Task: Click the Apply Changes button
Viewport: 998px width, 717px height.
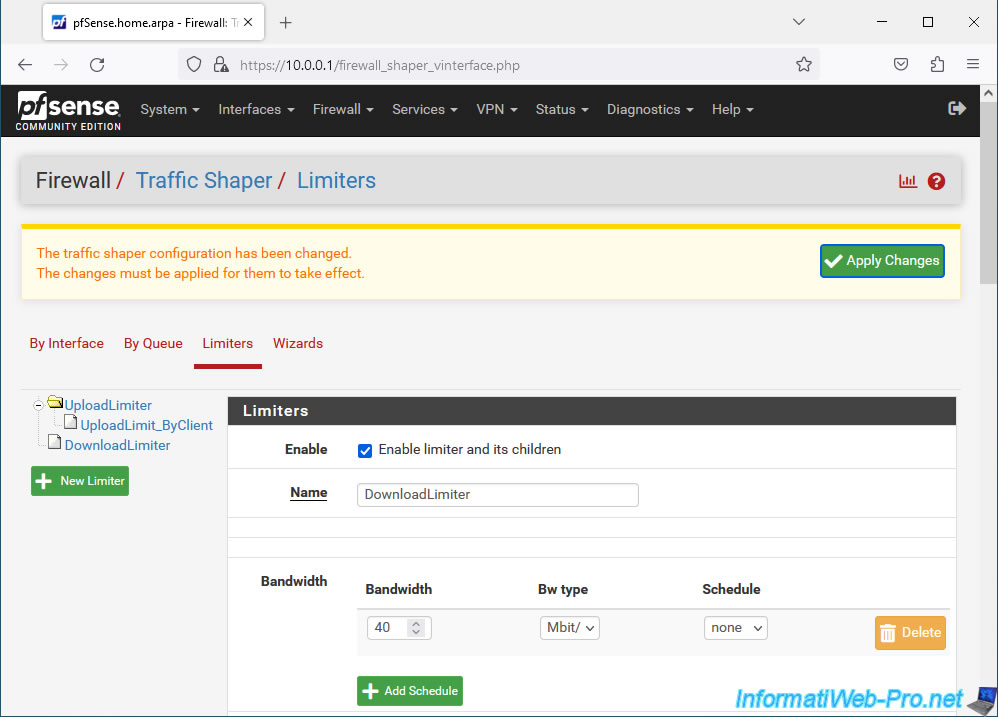Action: [x=882, y=261]
